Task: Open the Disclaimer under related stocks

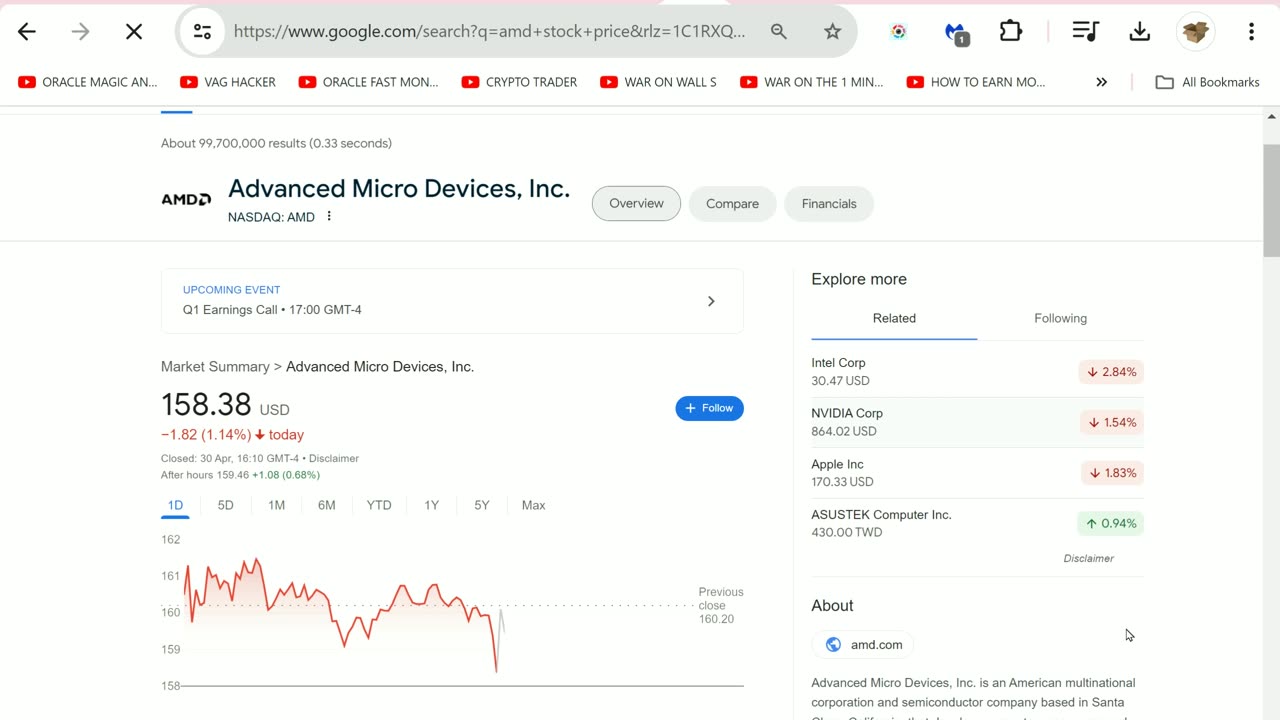Action: (x=1088, y=558)
